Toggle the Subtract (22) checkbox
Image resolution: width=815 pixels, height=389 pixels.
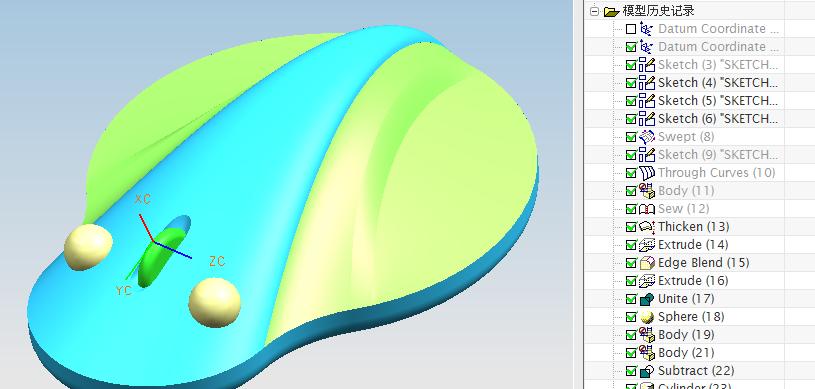click(x=631, y=371)
